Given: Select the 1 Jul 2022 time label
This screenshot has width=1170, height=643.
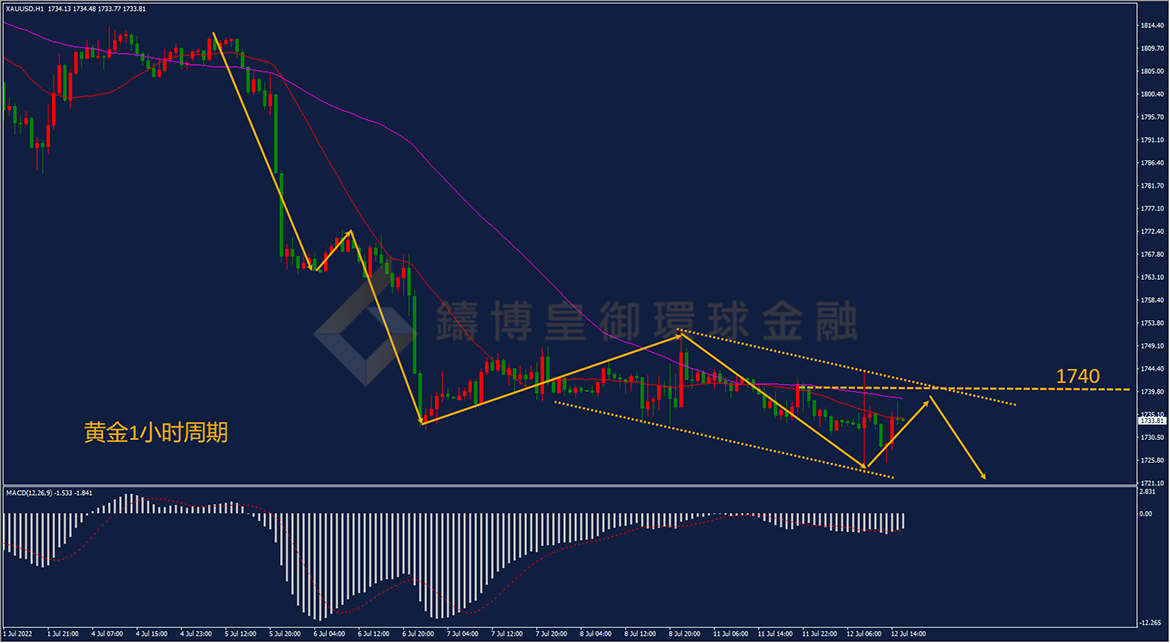Looking at the screenshot, I should pyautogui.click(x=18, y=633).
